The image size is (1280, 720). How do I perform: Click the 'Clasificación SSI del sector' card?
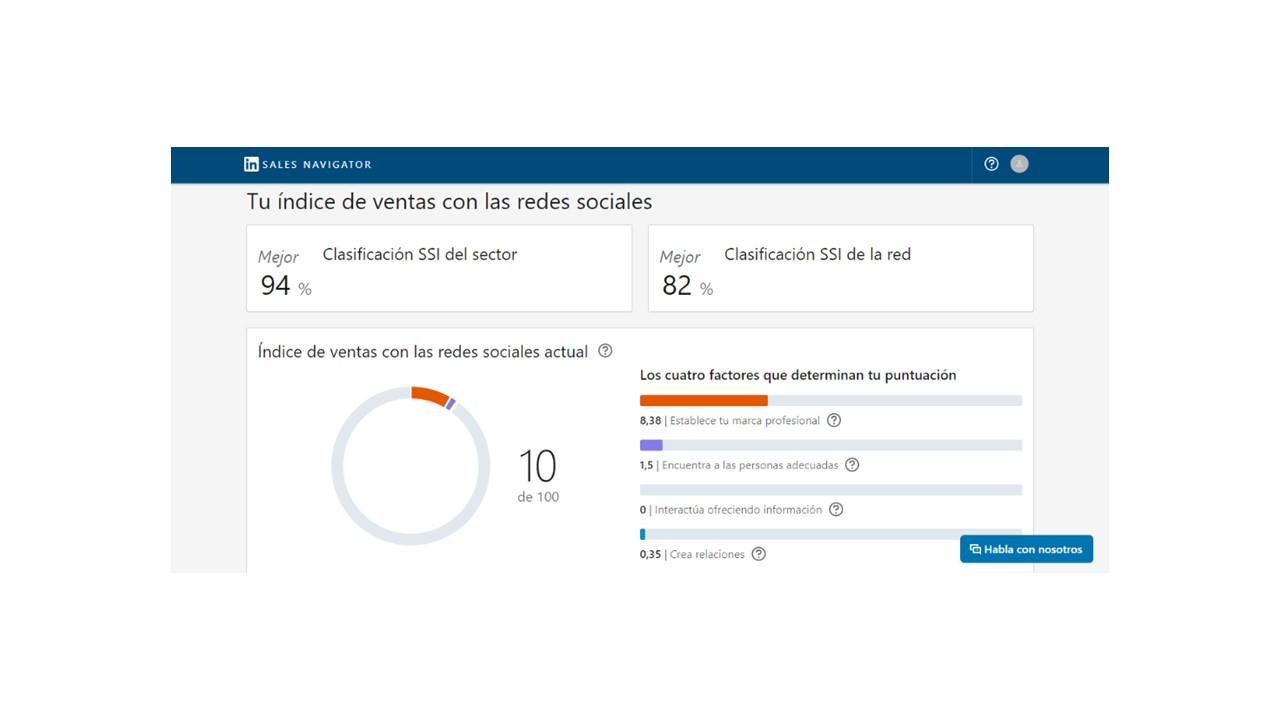click(x=439, y=268)
